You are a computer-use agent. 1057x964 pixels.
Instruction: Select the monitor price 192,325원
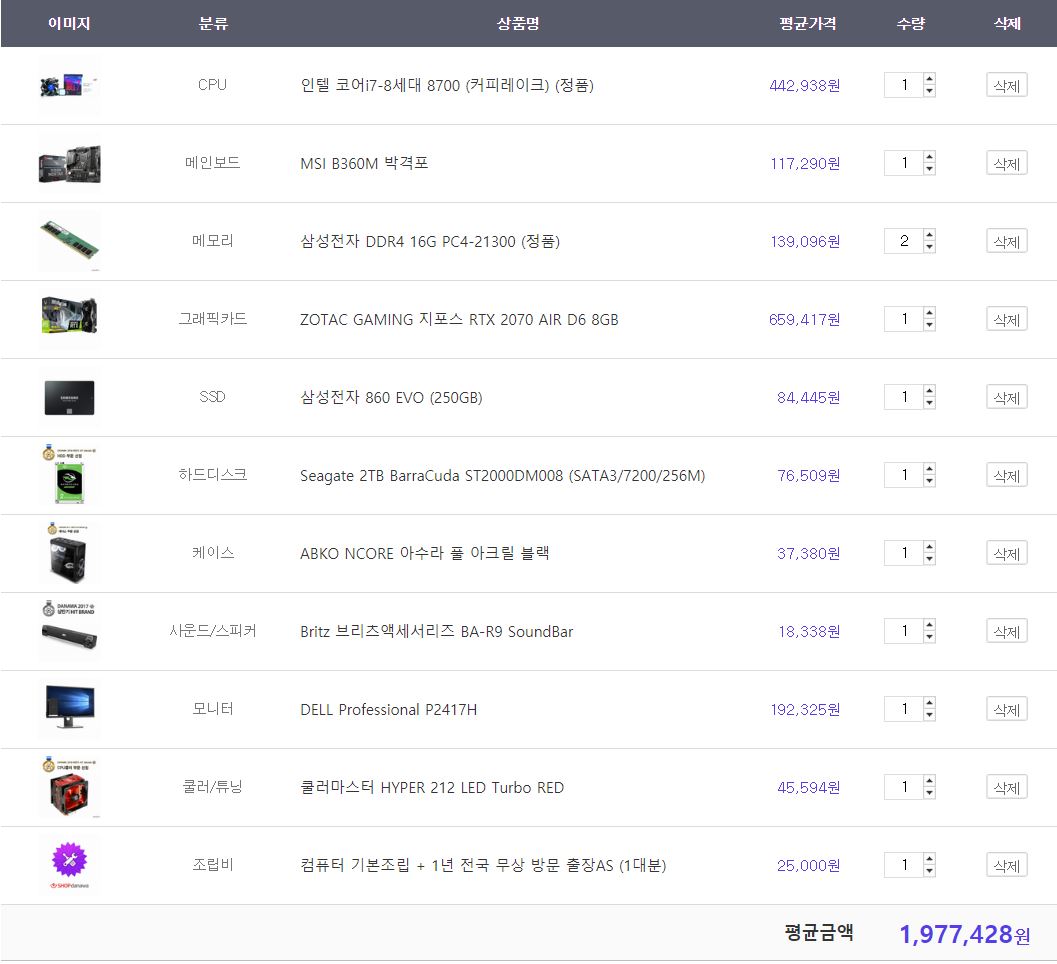coord(805,709)
